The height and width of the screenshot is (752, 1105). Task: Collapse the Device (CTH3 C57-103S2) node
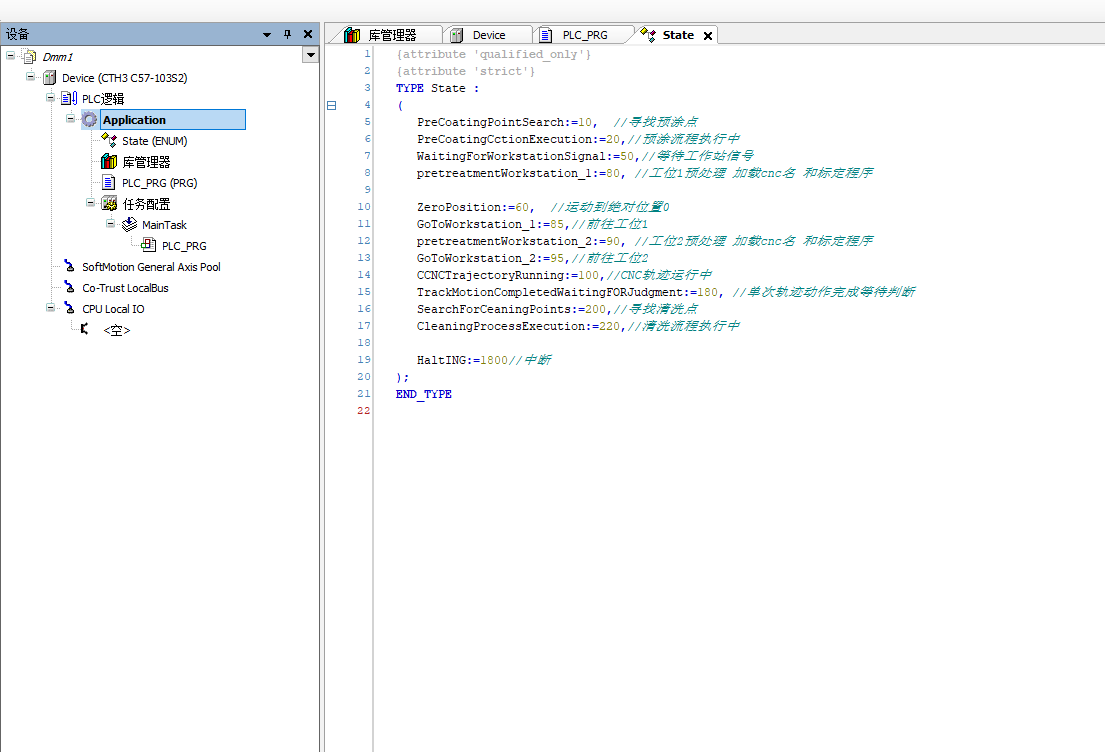(x=30, y=76)
